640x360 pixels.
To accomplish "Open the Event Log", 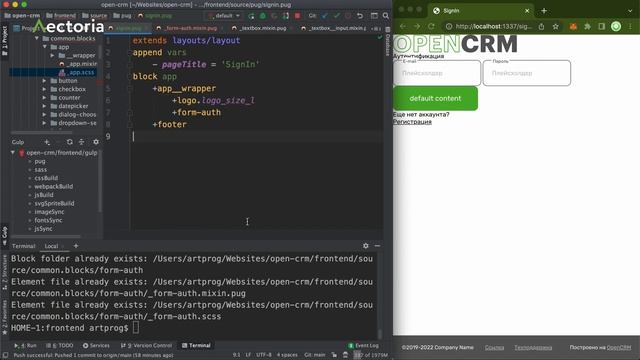I will [363, 345].
